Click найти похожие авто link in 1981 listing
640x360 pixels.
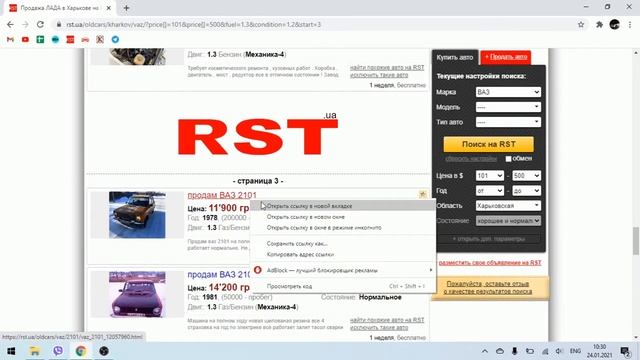click(387, 320)
